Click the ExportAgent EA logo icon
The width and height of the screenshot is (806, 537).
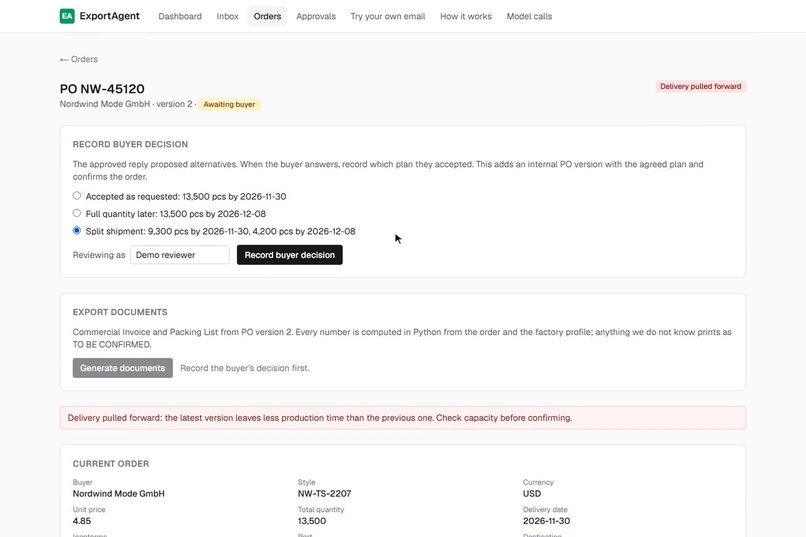point(67,16)
